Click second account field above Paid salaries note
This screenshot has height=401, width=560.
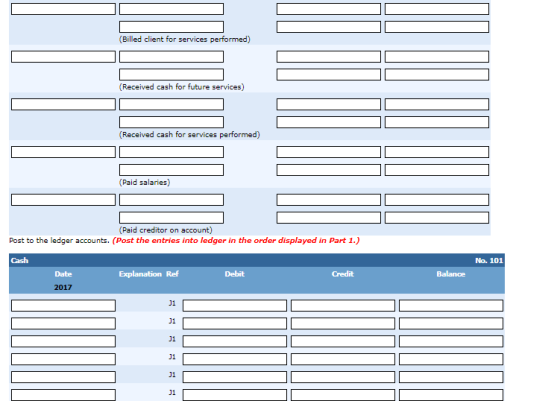tap(171, 170)
